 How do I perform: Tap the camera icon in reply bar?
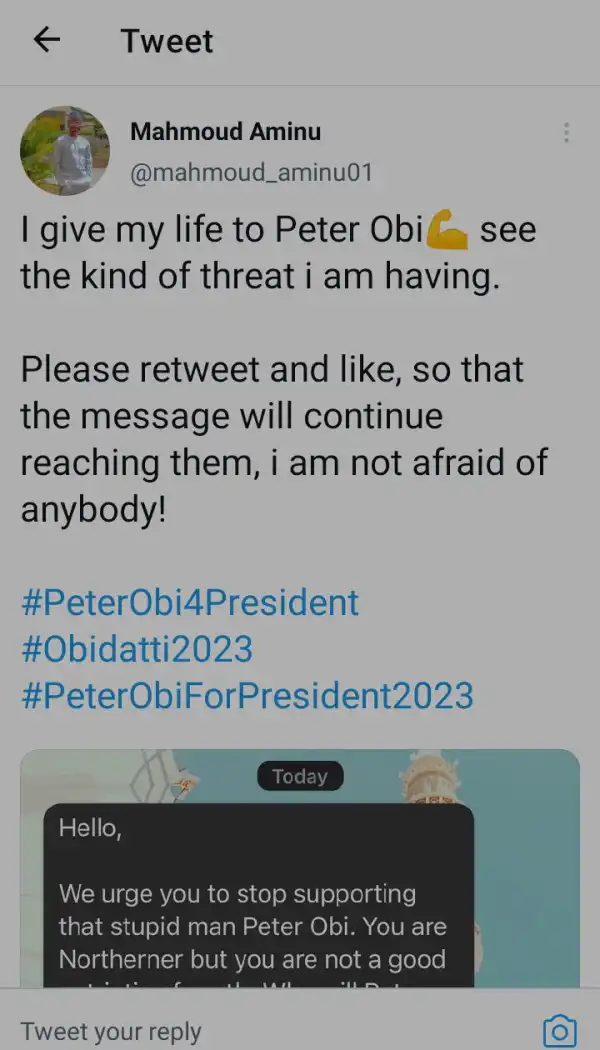click(x=559, y=1031)
